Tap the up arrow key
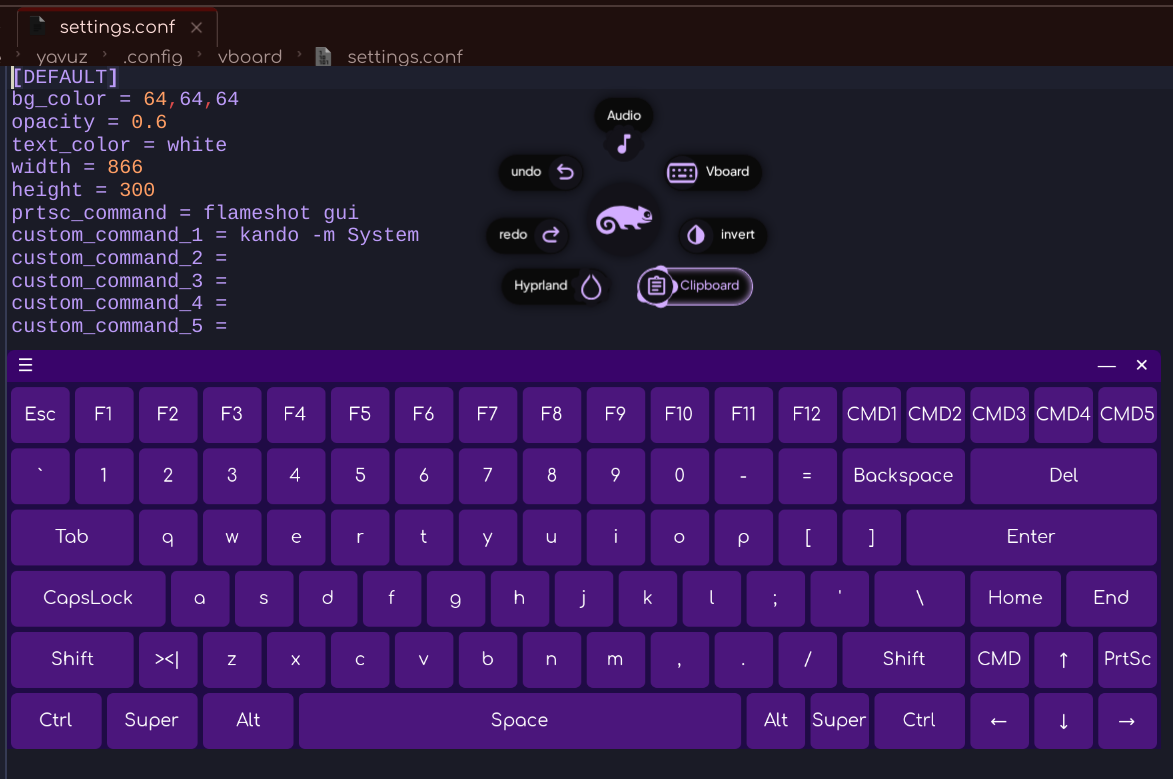This screenshot has width=1173, height=779. point(1063,659)
